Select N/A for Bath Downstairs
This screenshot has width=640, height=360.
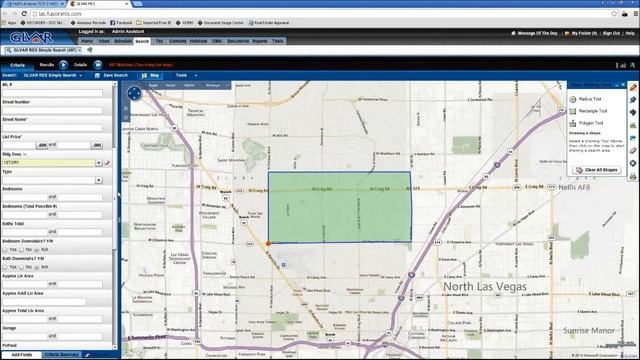36,267
